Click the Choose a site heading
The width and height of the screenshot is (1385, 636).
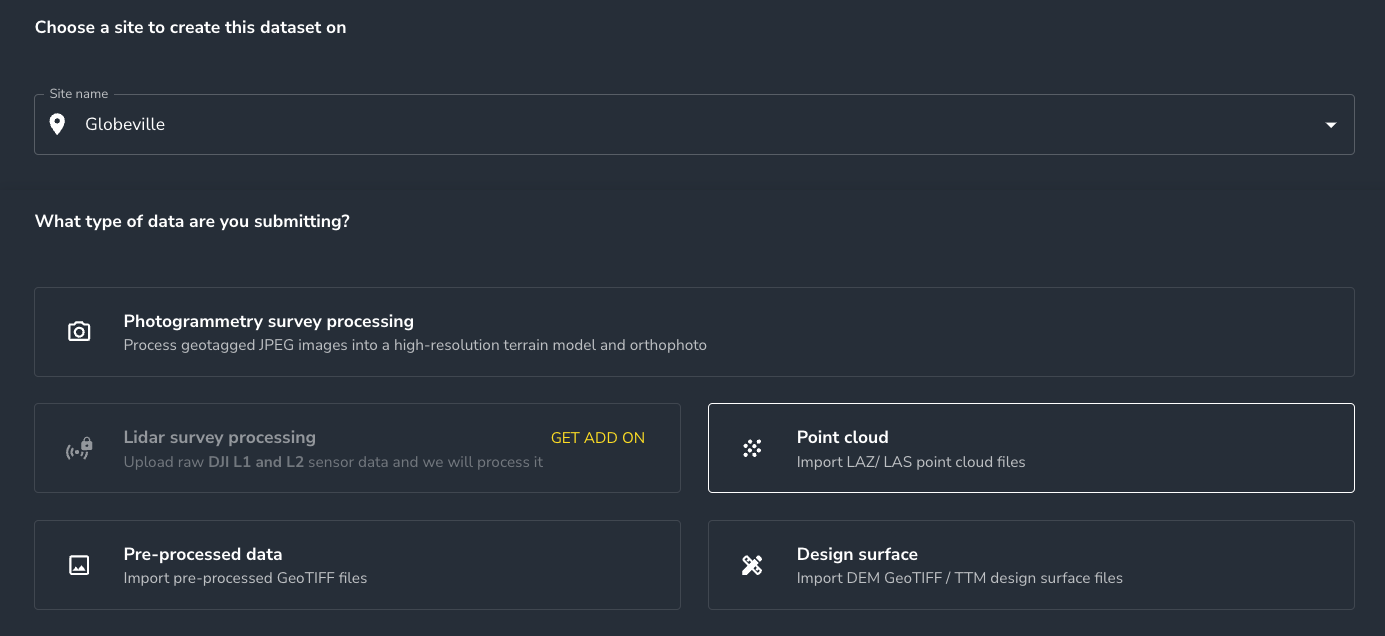190,27
